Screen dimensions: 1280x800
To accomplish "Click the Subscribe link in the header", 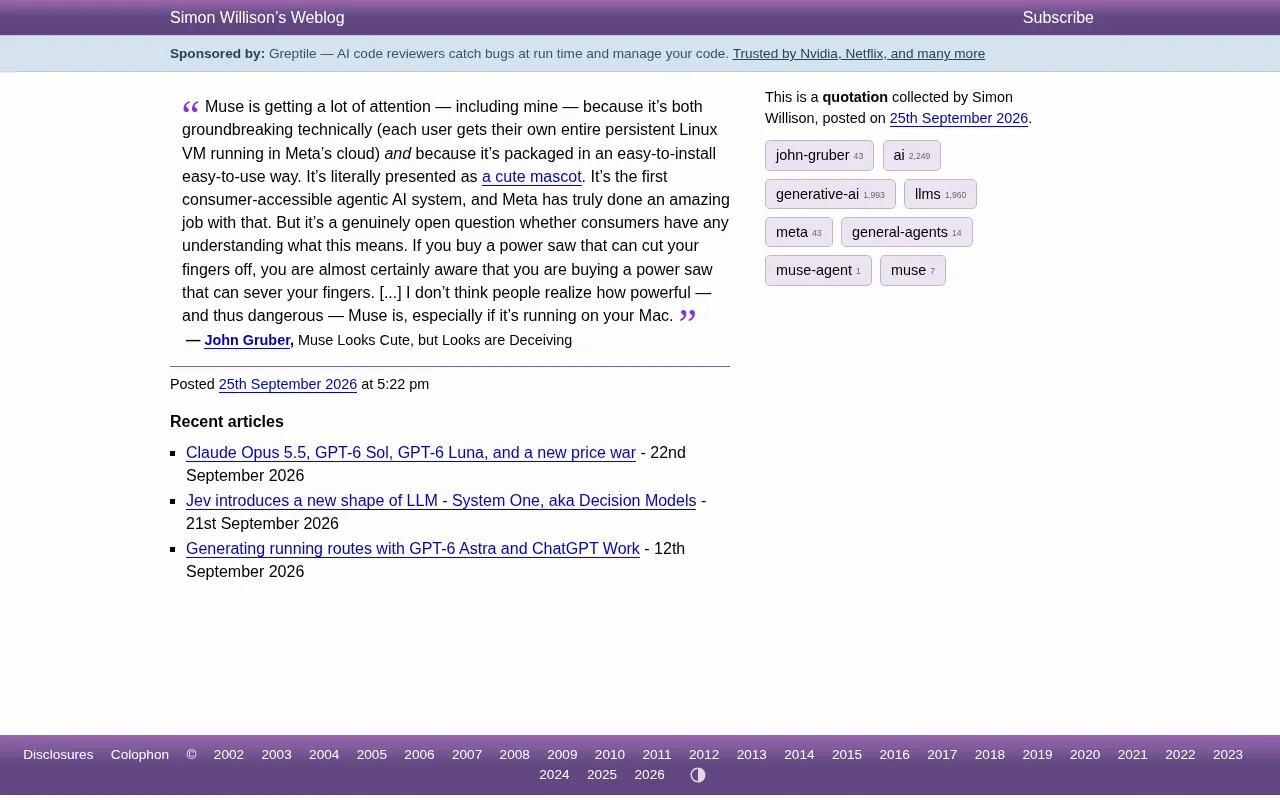I will (1058, 18).
